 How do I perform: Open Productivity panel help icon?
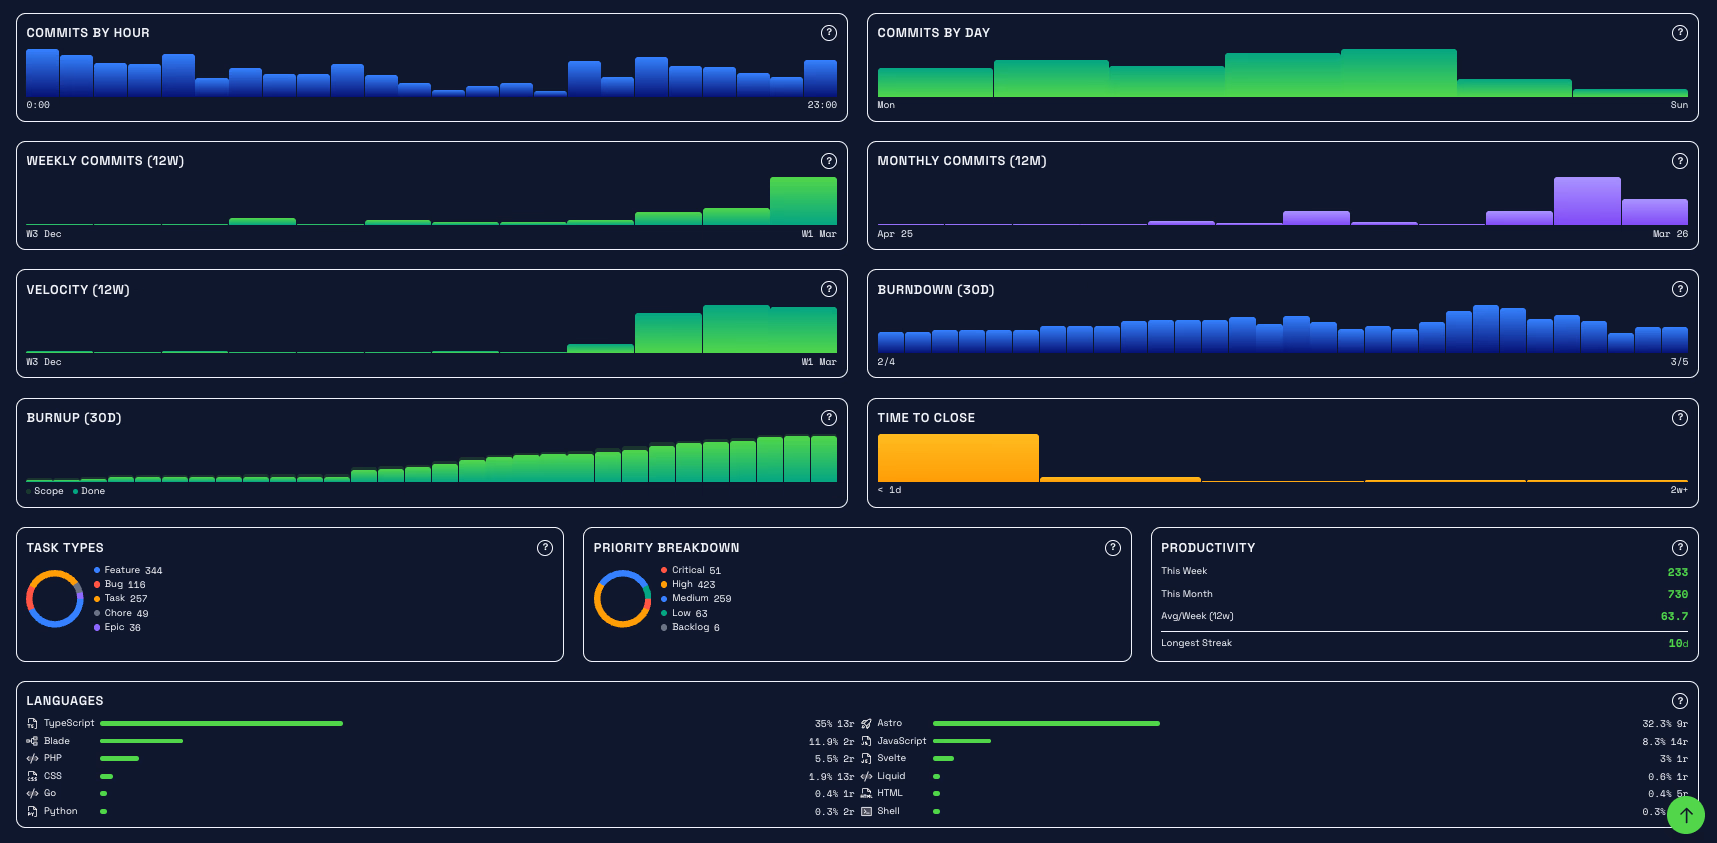(x=1679, y=548)
